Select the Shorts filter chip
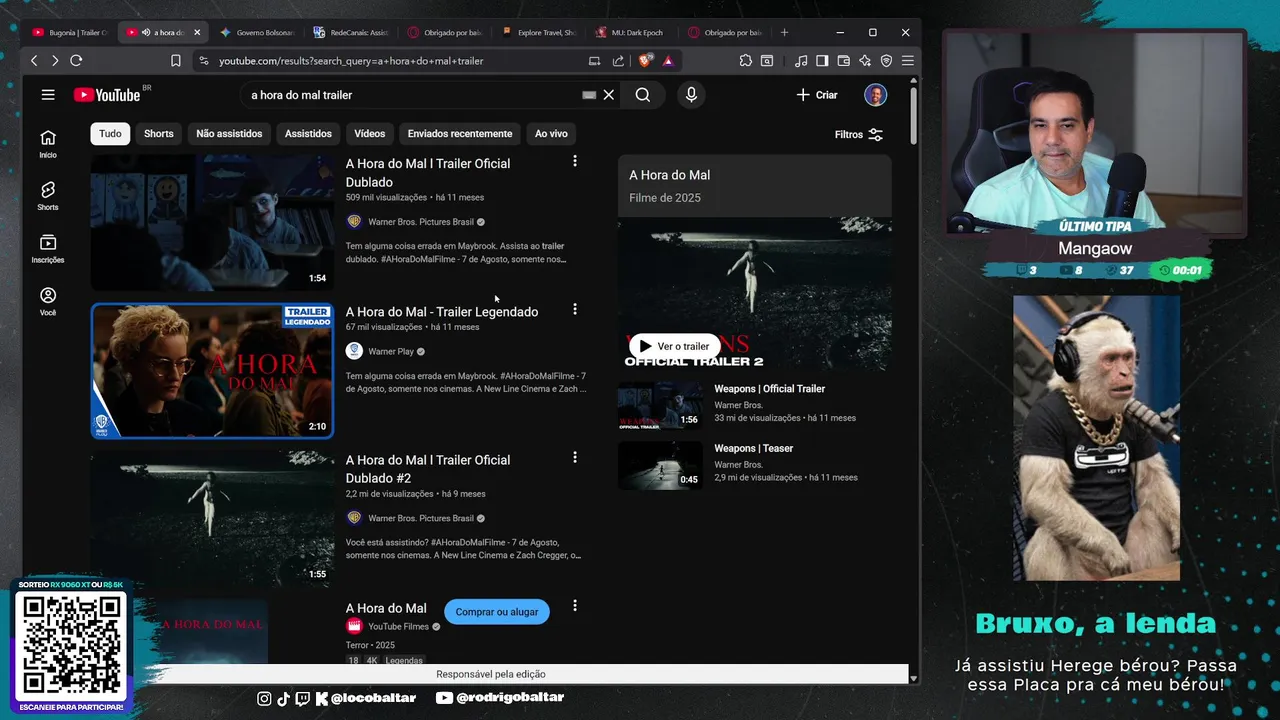 point(158,133)
